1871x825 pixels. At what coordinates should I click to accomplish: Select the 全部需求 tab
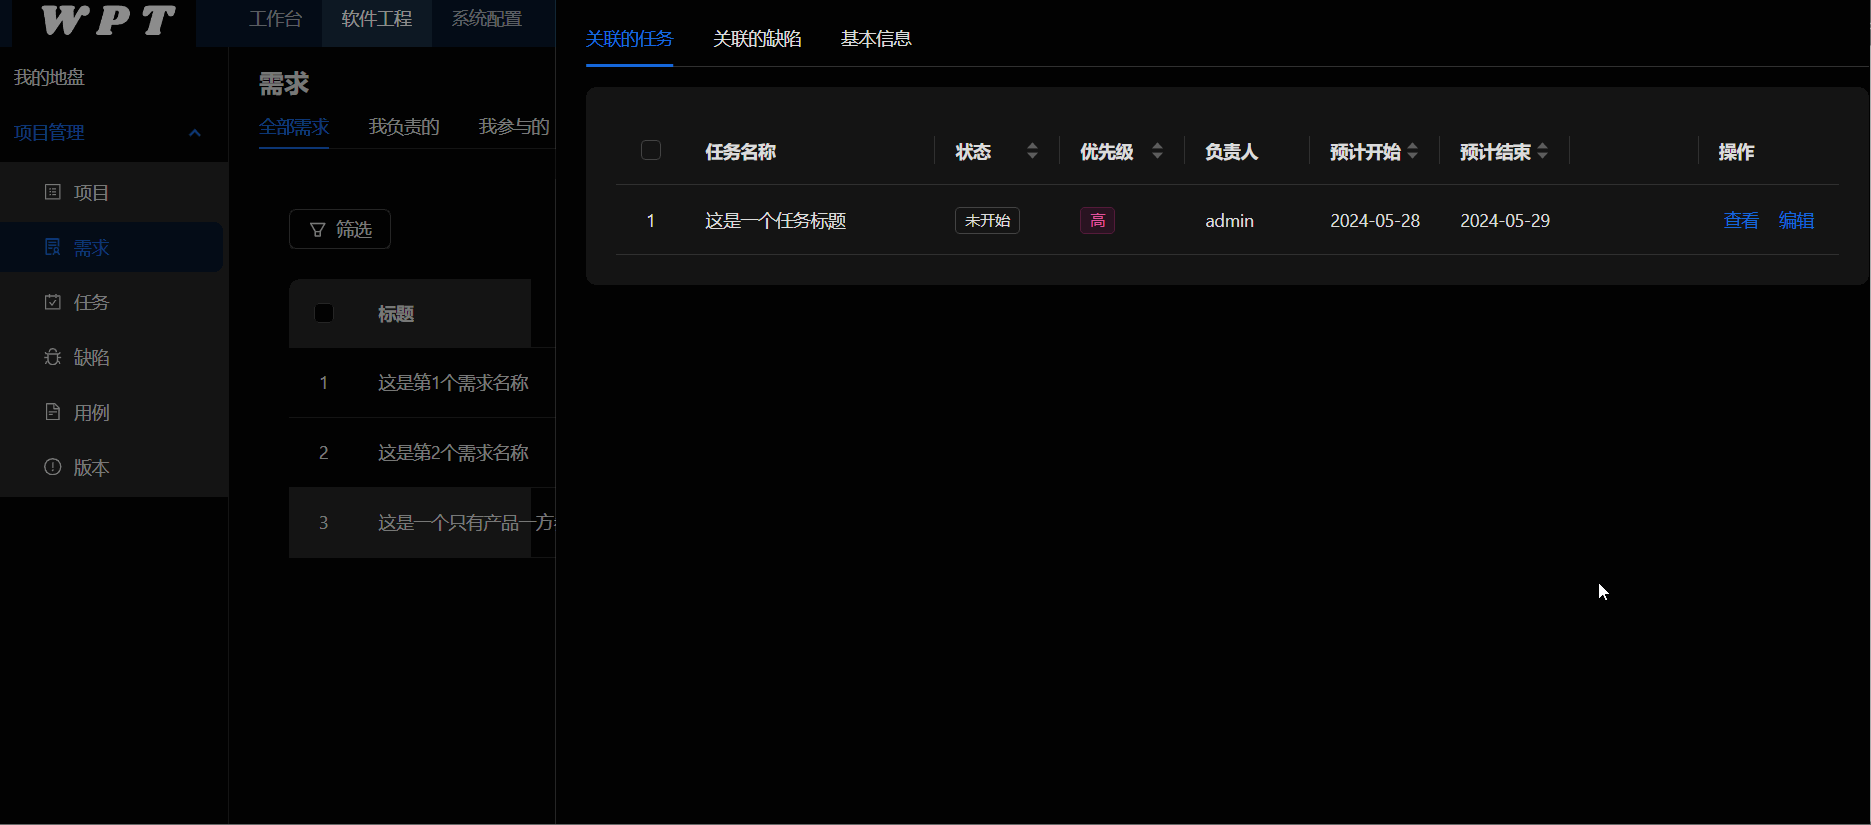coord(294,127)
